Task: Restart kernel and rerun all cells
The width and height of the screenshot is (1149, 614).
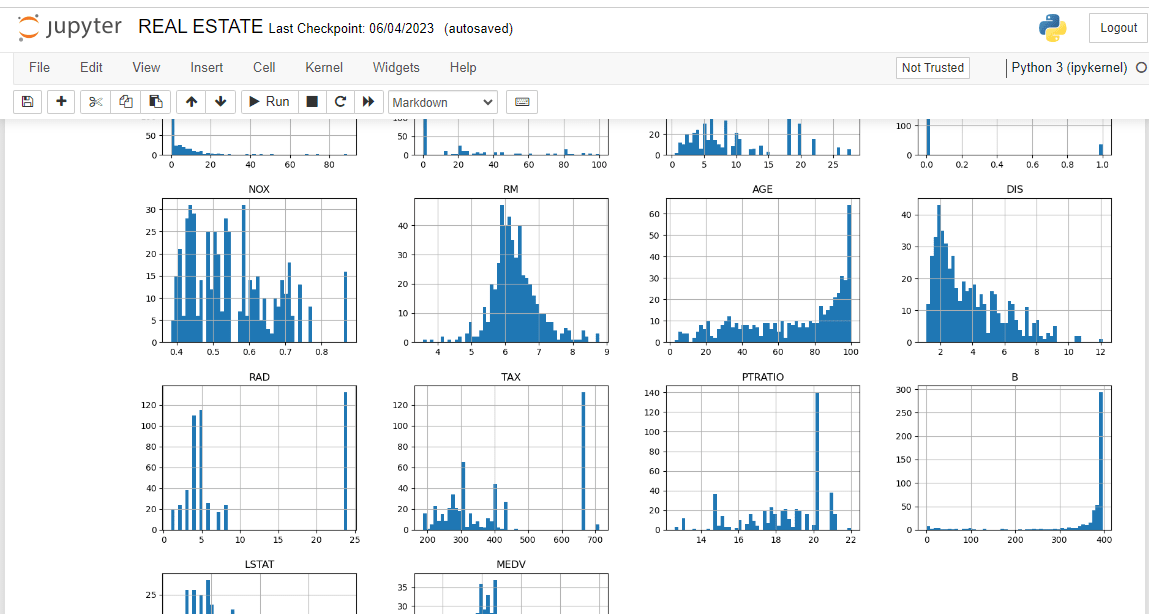Action: (368, 102)
